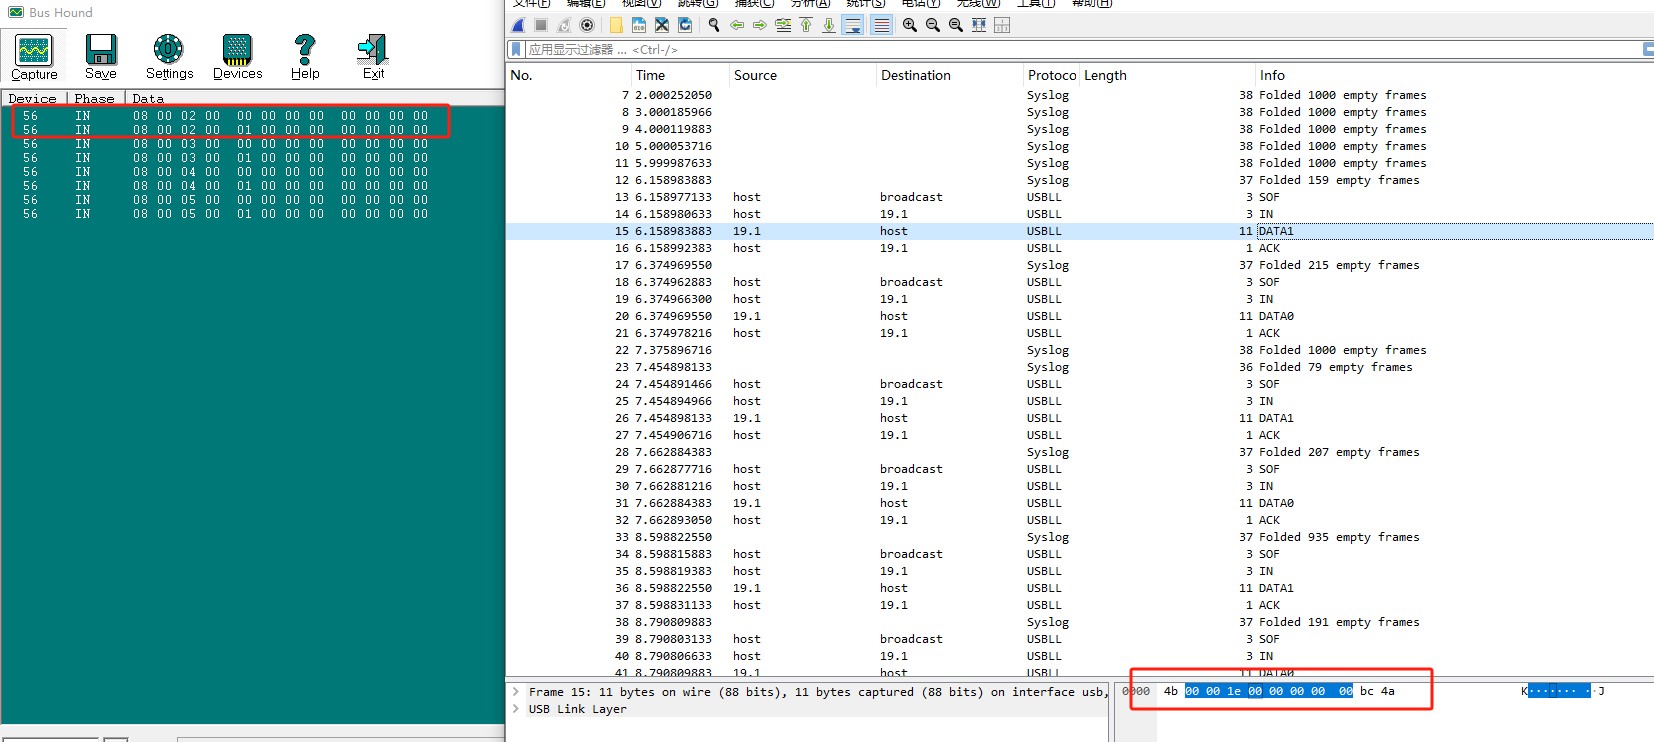Select packet 28 Folded 207 empty frames
The height and width of the screenshot is (742, 1654).
point(1080,452)
